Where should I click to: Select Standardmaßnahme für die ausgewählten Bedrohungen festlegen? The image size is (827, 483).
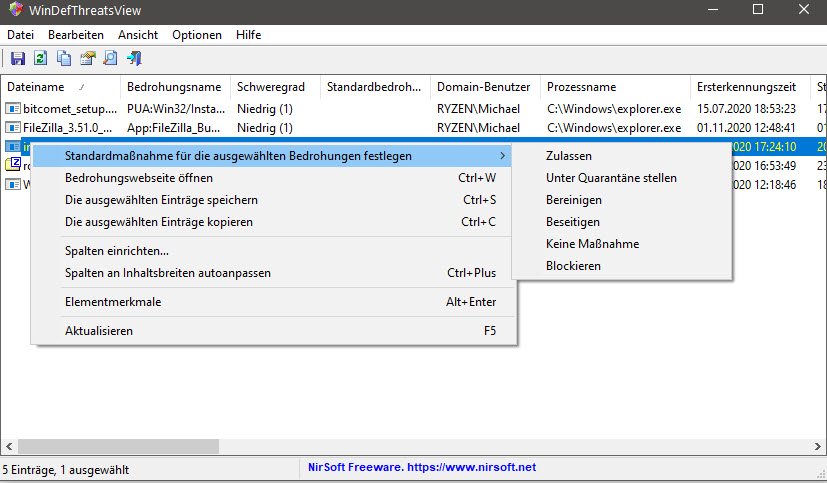pos(272,156)
